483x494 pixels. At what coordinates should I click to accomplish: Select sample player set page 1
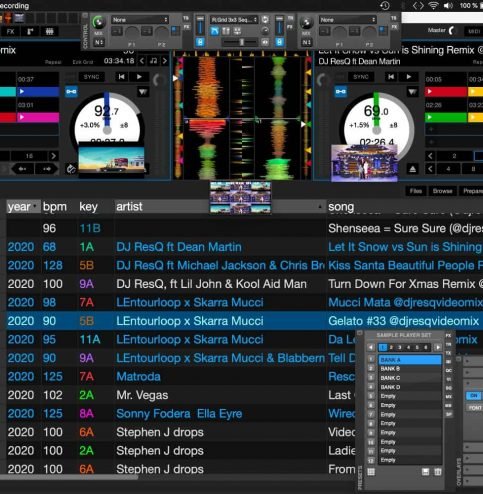pyautogui.click(x=383, y=347)
